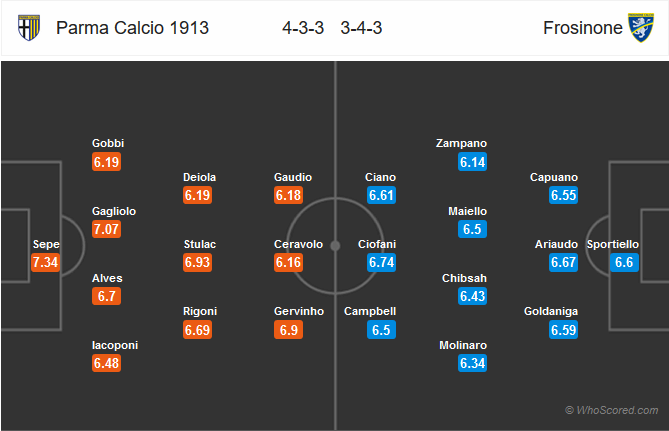The image size is (669, 431).
Task: Click the center spot of the pitch
Action: 335,246
